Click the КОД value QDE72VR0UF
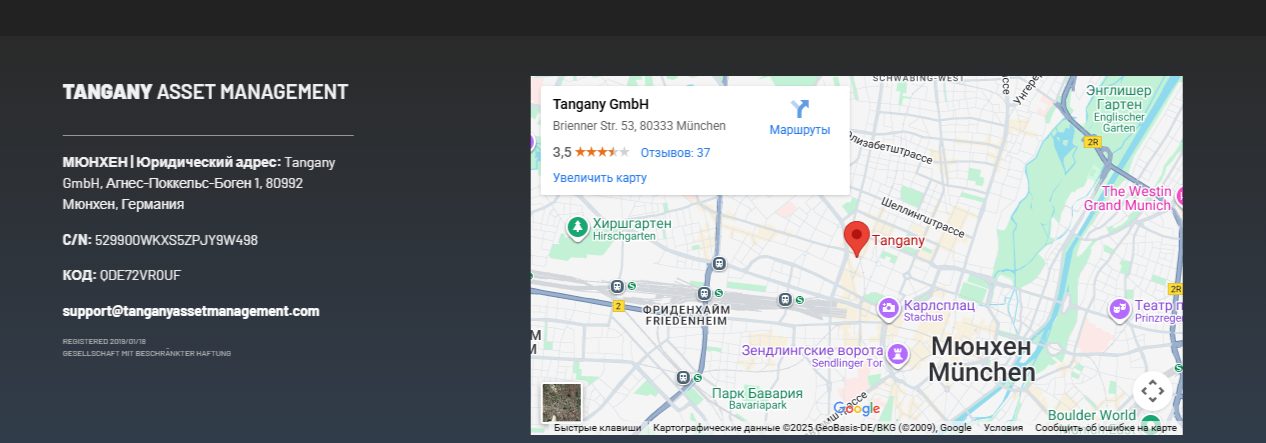 (x=140, y=275)
